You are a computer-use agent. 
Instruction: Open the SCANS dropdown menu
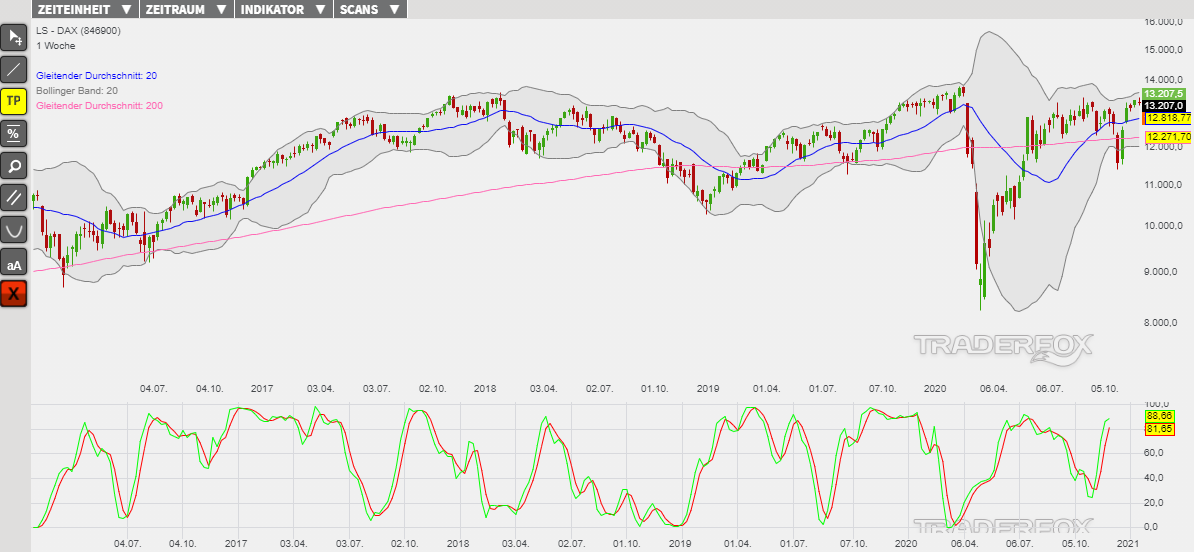tap(370, 9)
